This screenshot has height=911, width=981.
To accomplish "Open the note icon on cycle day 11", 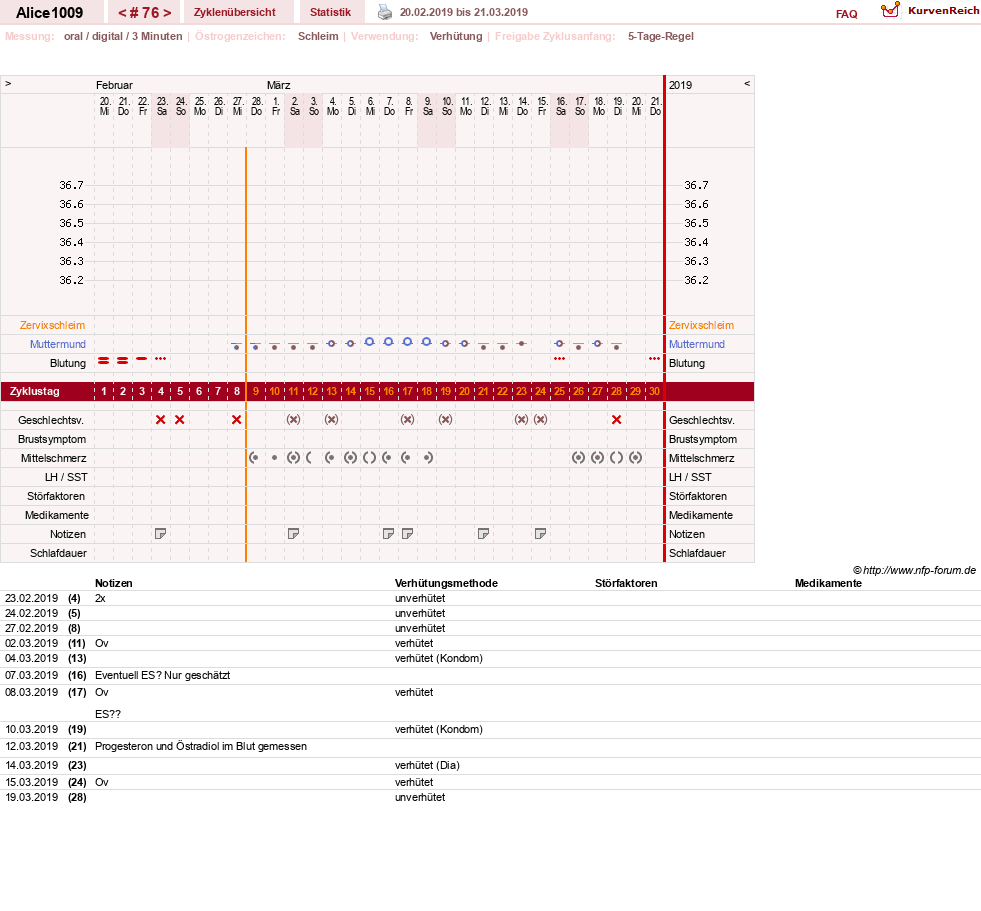I will point(293,534).
